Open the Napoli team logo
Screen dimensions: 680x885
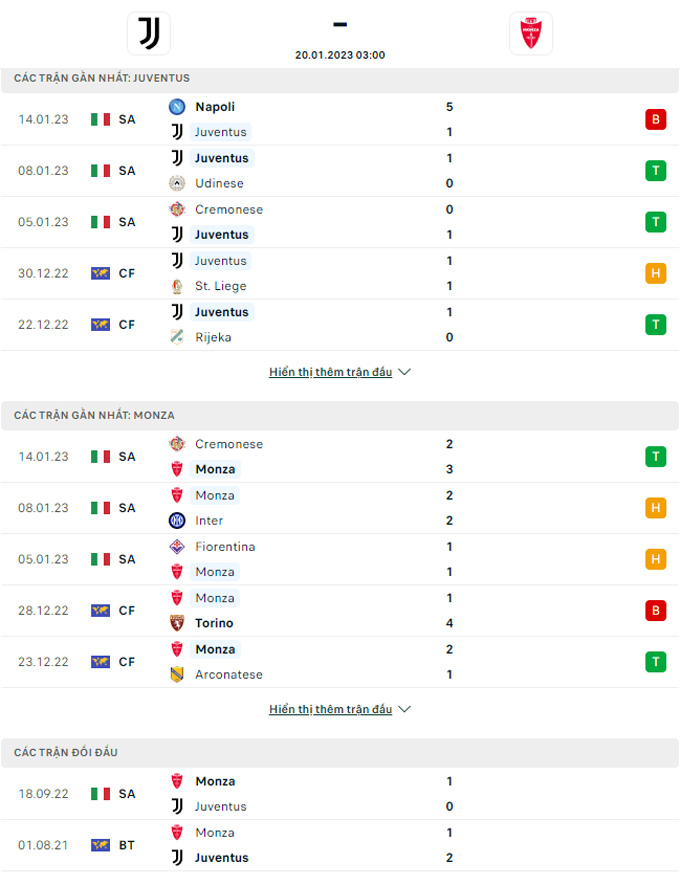pyautogui.click(x=177, y=107)
